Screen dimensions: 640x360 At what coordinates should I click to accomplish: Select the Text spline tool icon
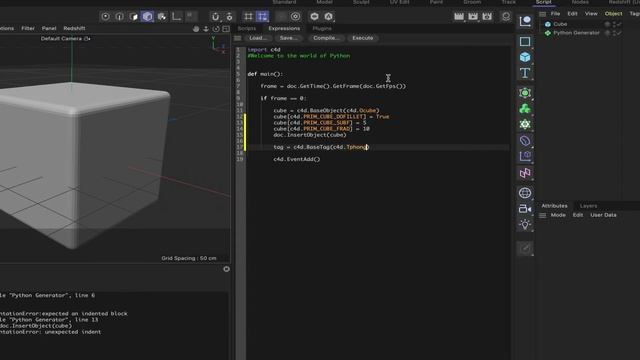pos(525,73)
